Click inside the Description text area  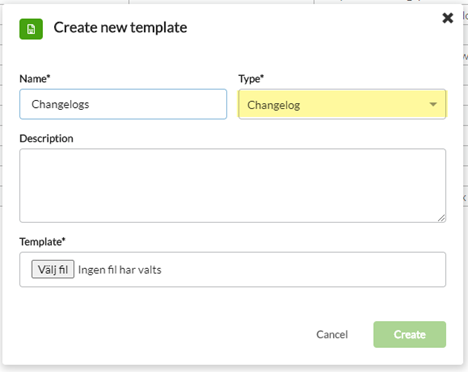pos(233,185)
